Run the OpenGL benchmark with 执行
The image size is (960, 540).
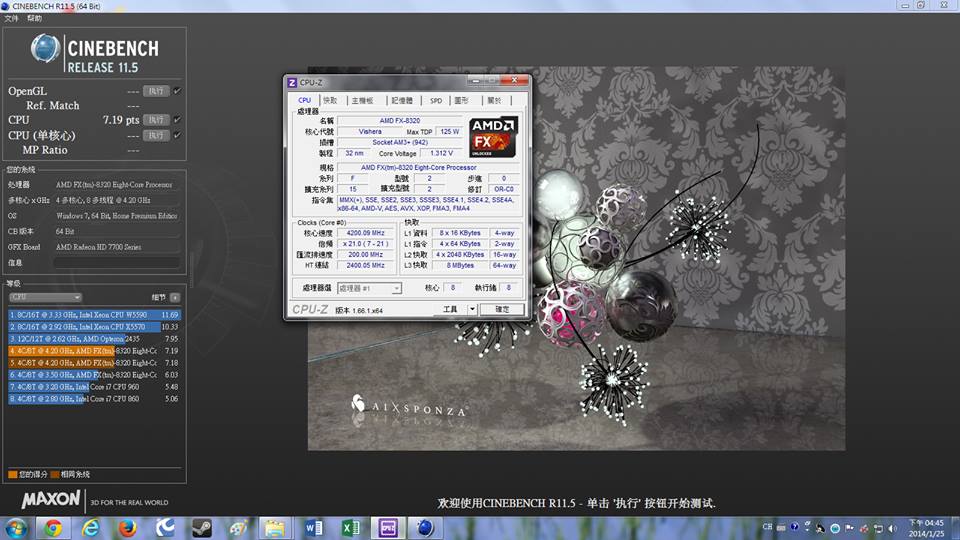click(156, 91)
